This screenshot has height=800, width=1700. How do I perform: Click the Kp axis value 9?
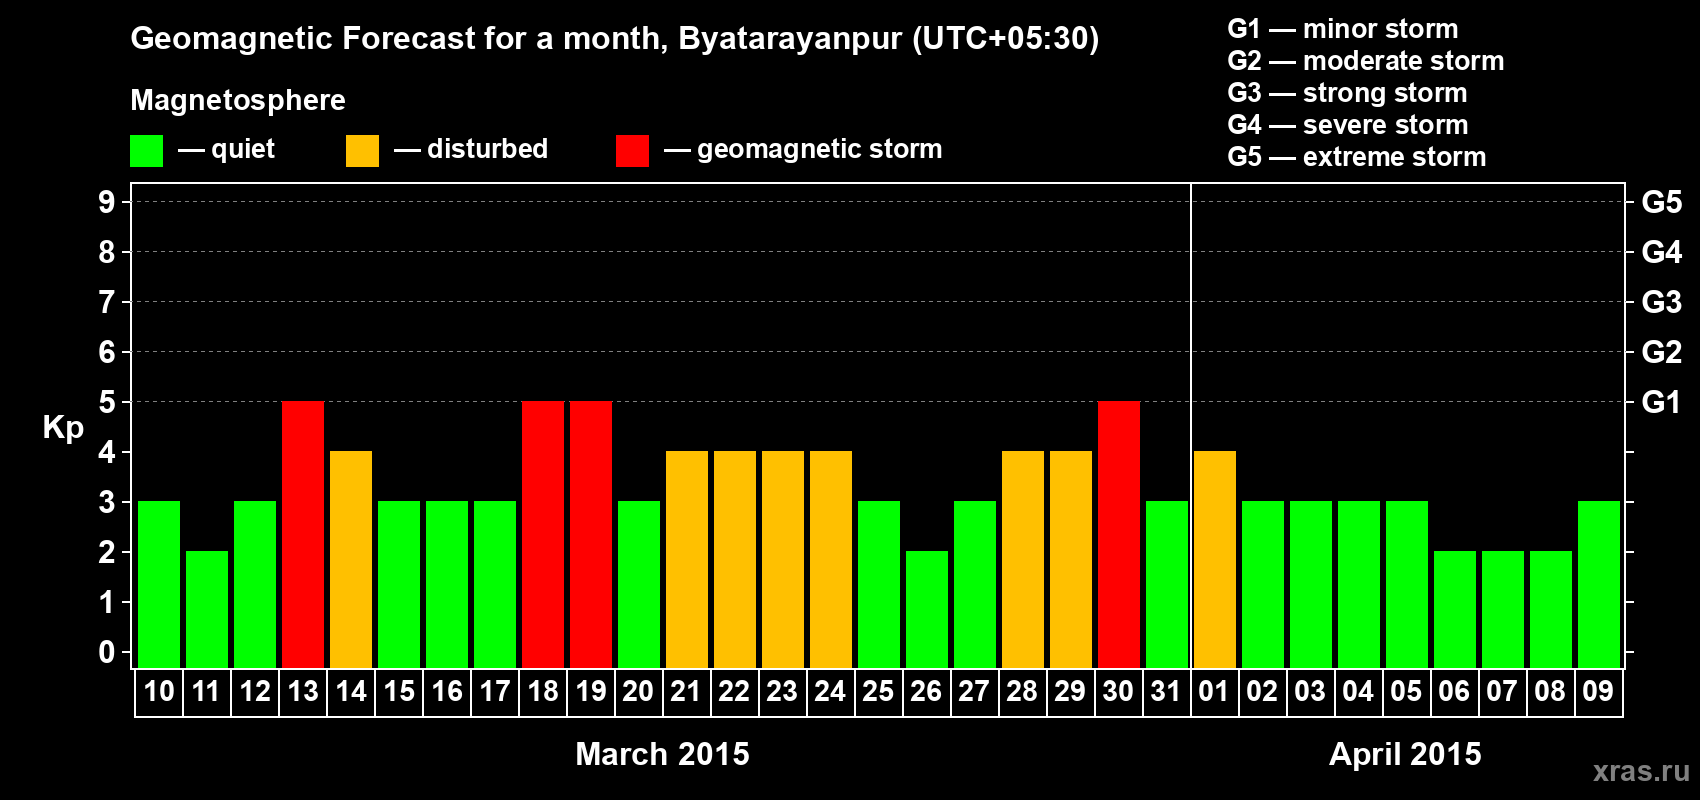pyautogui.click(x=107, y=202)
